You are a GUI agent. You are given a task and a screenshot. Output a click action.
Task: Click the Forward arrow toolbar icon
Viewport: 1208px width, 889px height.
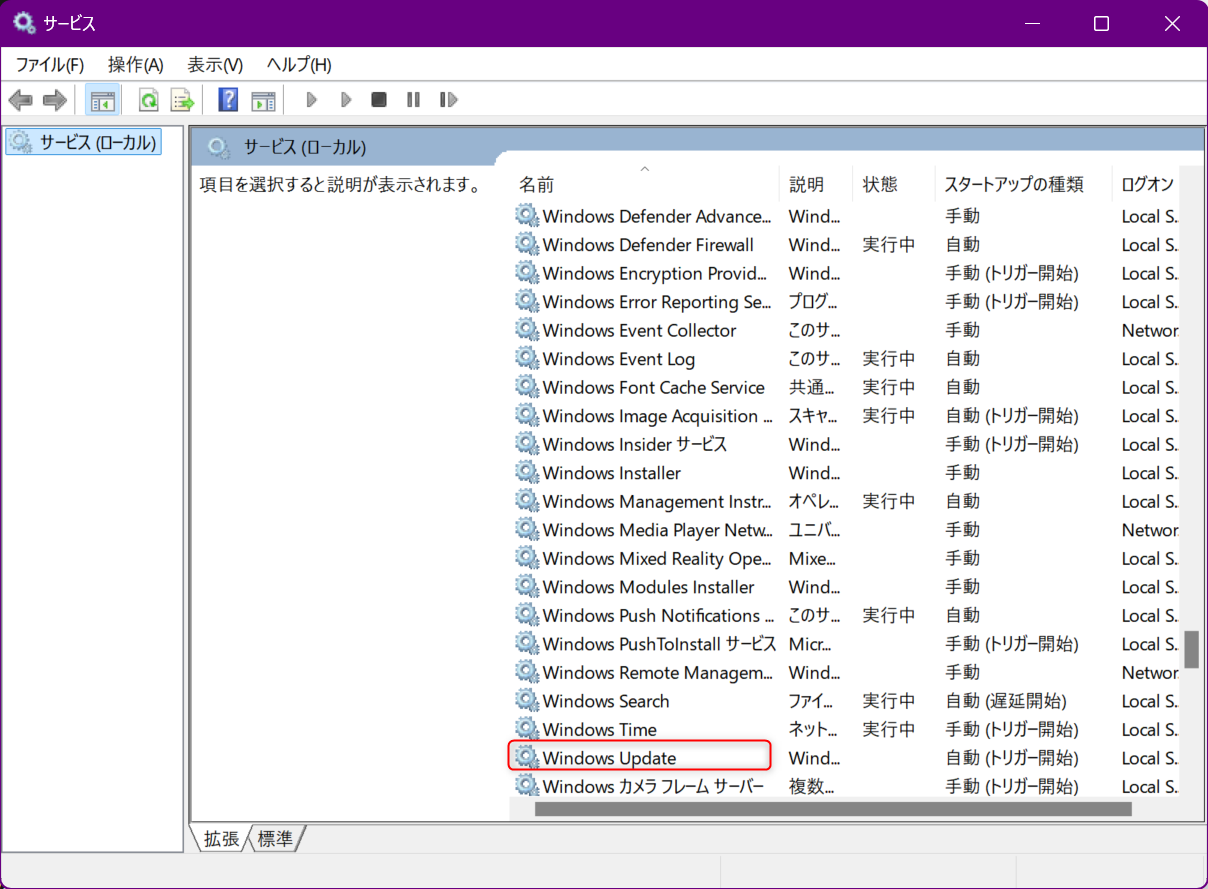(x=55, y=100)
